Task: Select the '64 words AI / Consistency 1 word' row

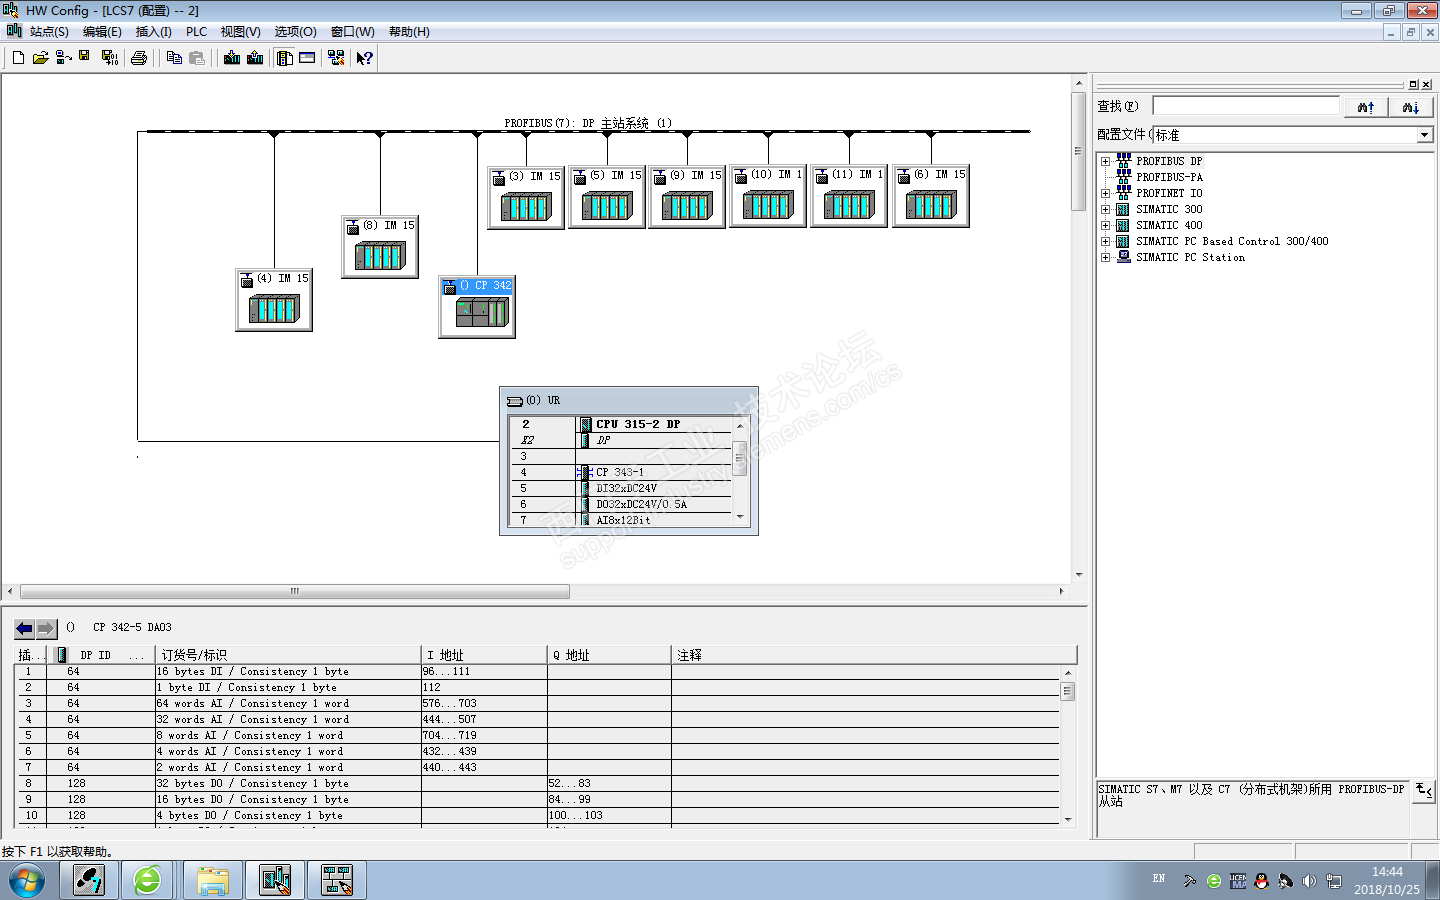Action: pos(538,704)
